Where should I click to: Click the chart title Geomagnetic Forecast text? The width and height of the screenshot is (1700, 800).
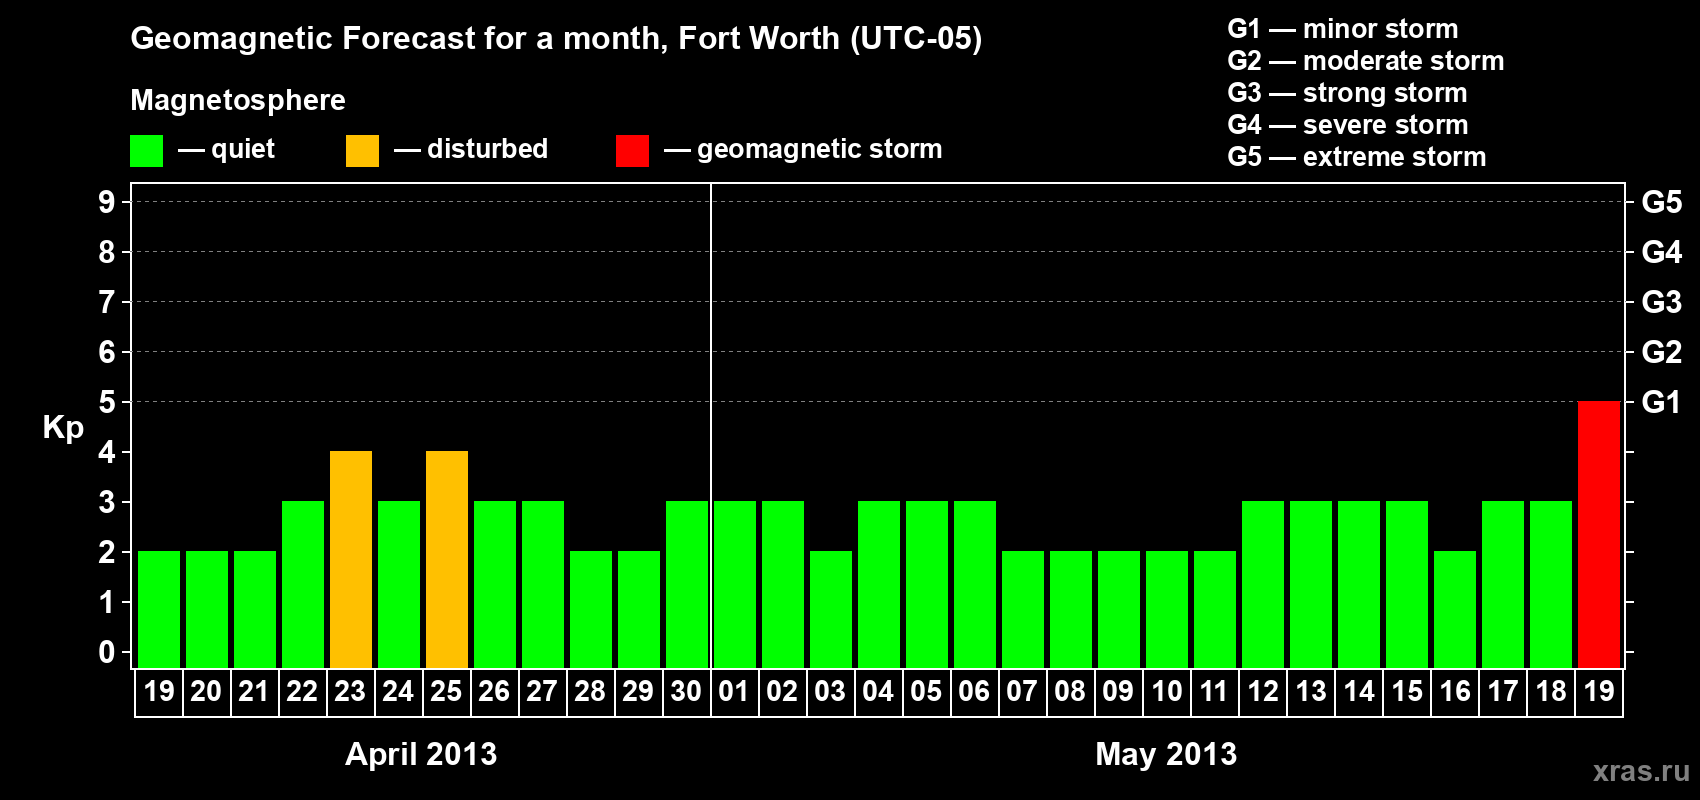tap(556, 38)
